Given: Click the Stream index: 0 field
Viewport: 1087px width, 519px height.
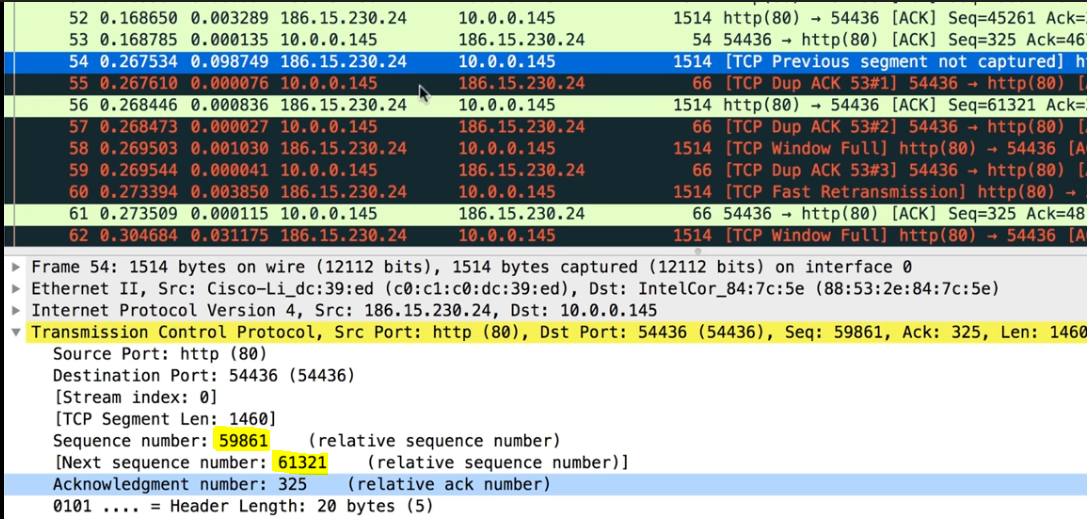Looking at the screenshot, I should 134,398.
